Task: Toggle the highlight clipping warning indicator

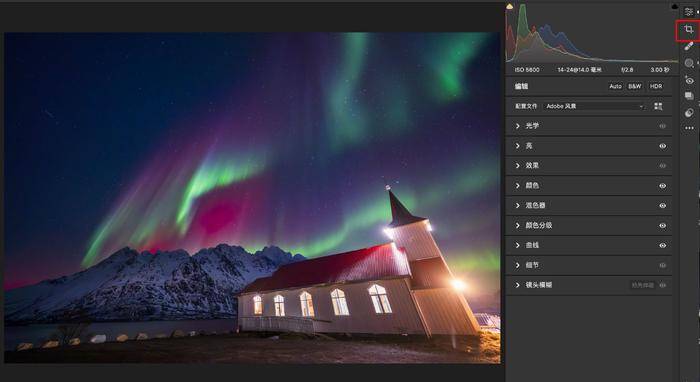Action: 675,6
